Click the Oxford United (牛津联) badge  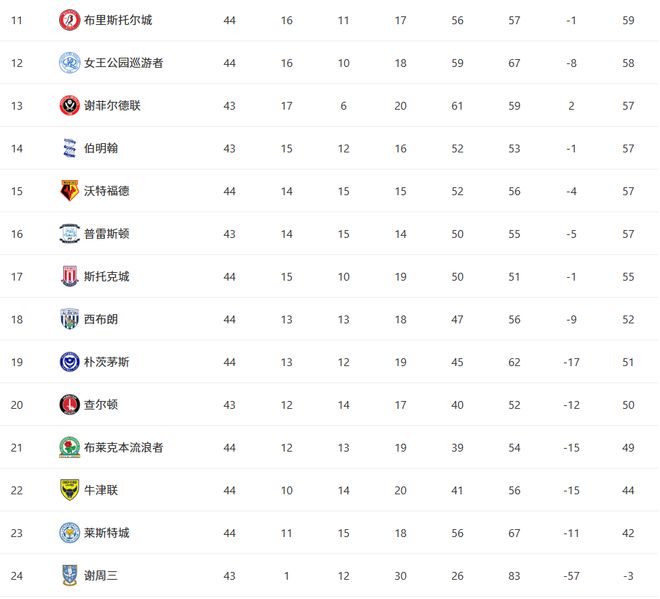click(69, 490)
